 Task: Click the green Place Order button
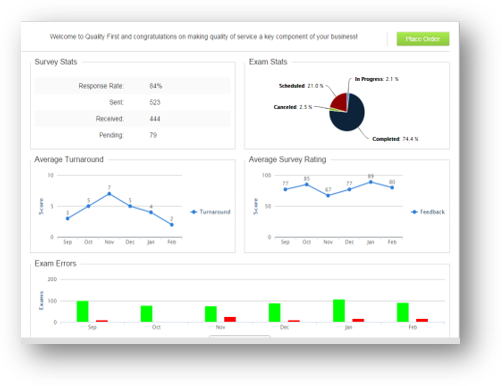(x=422, y=39)
